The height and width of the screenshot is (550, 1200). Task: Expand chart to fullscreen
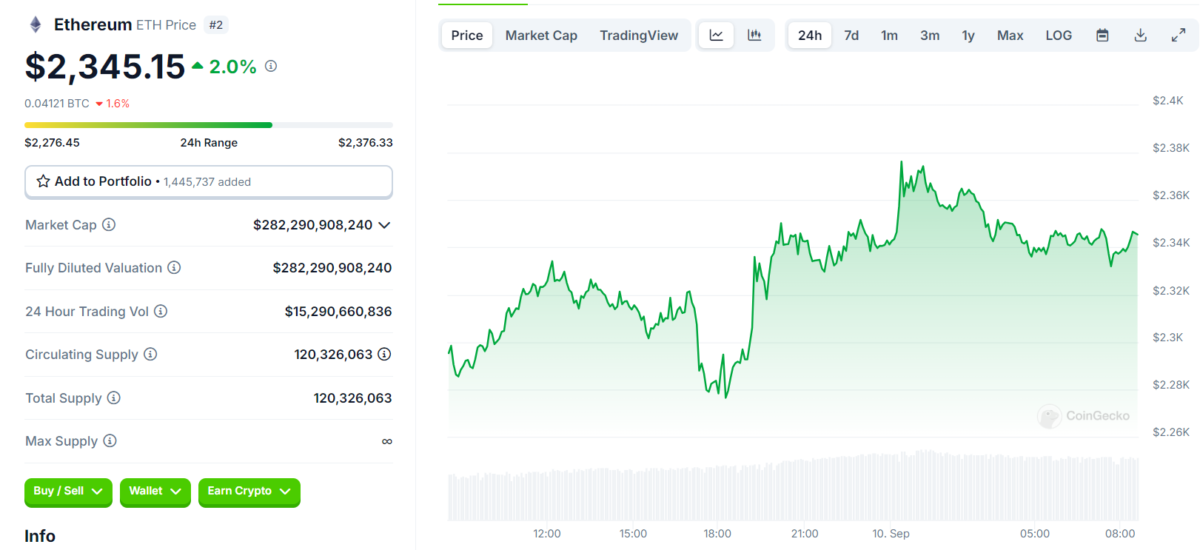click(1178, 35)
